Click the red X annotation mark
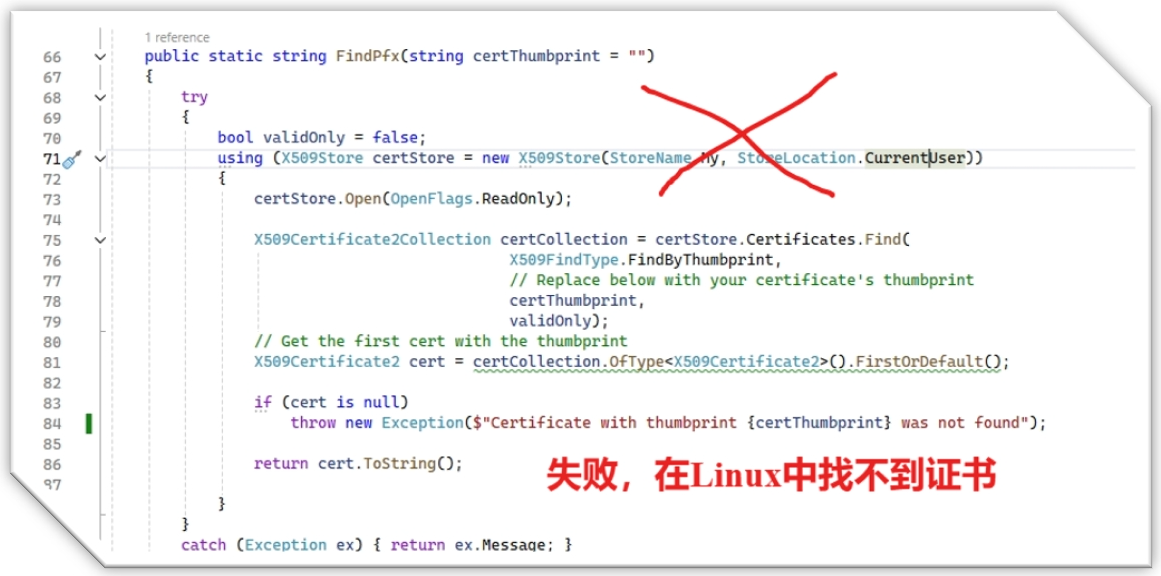 tap(740, 134)
